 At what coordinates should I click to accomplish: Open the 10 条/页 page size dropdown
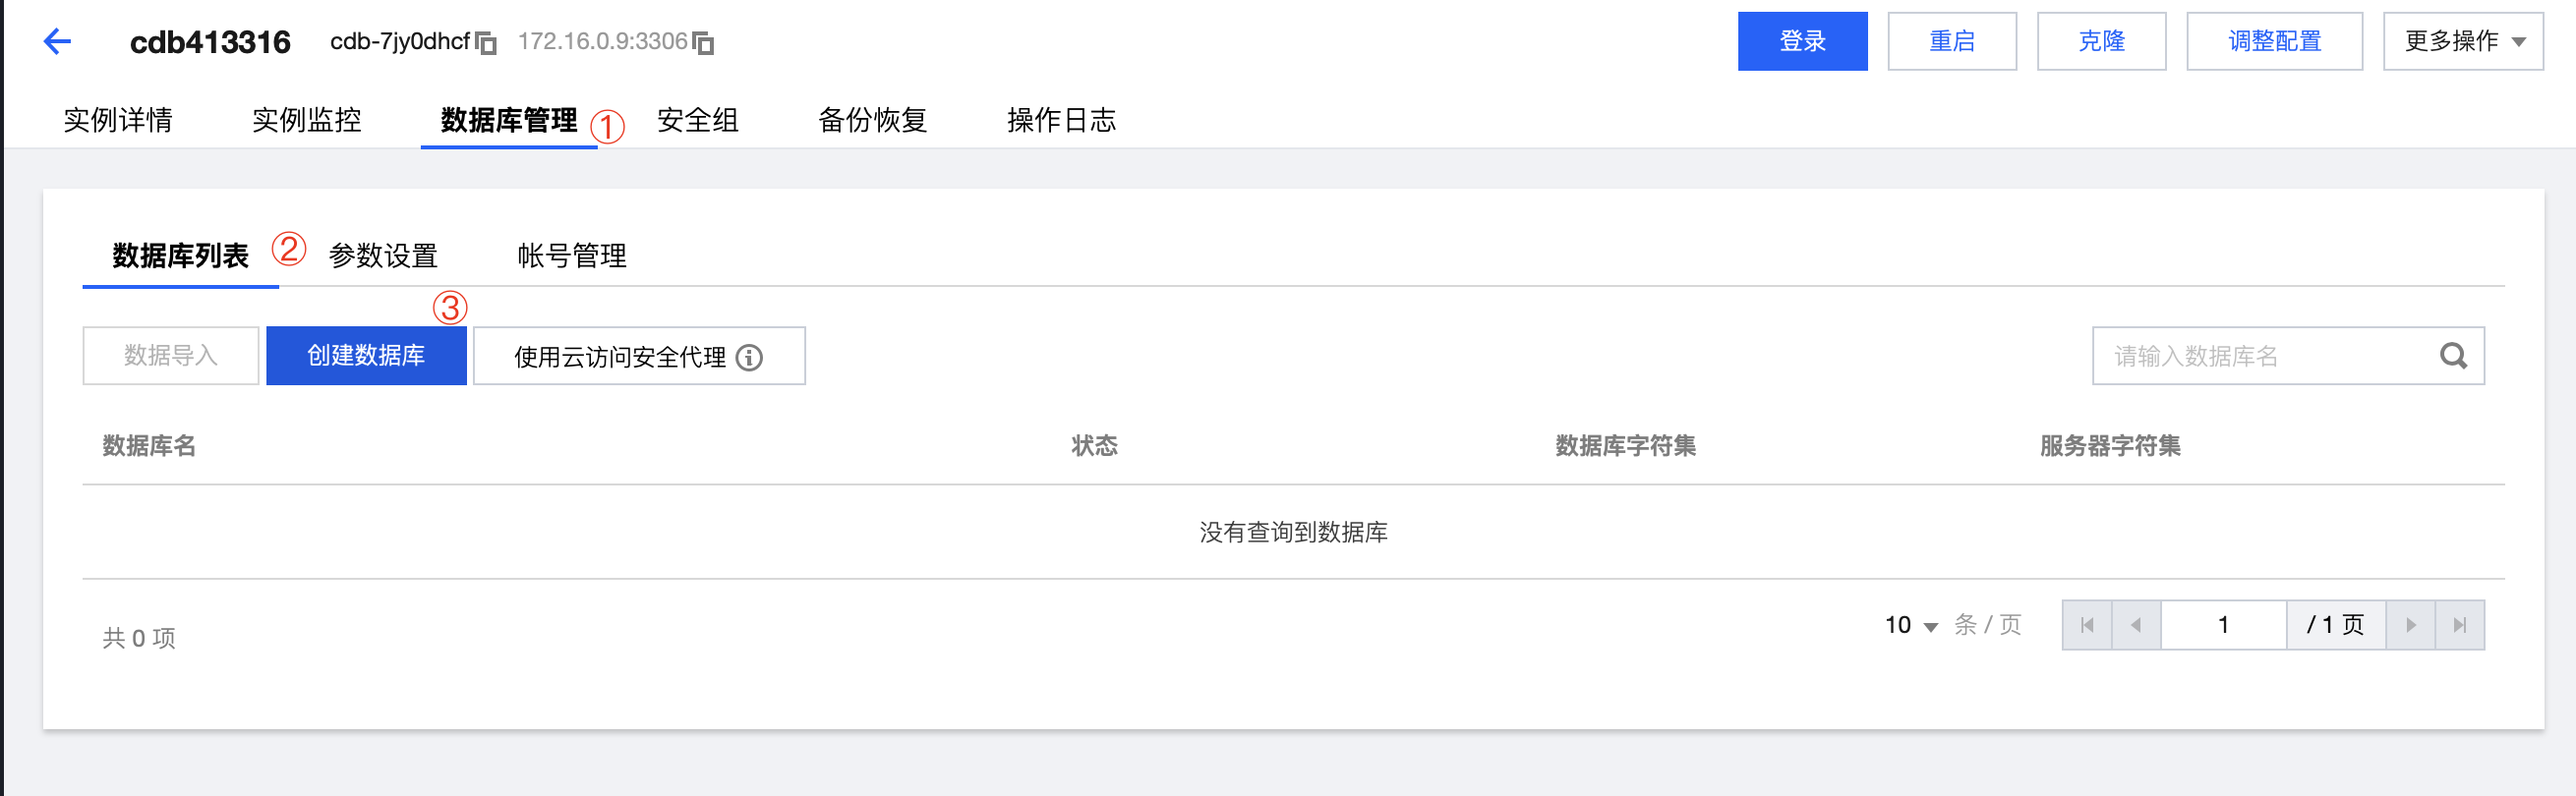1911,625
